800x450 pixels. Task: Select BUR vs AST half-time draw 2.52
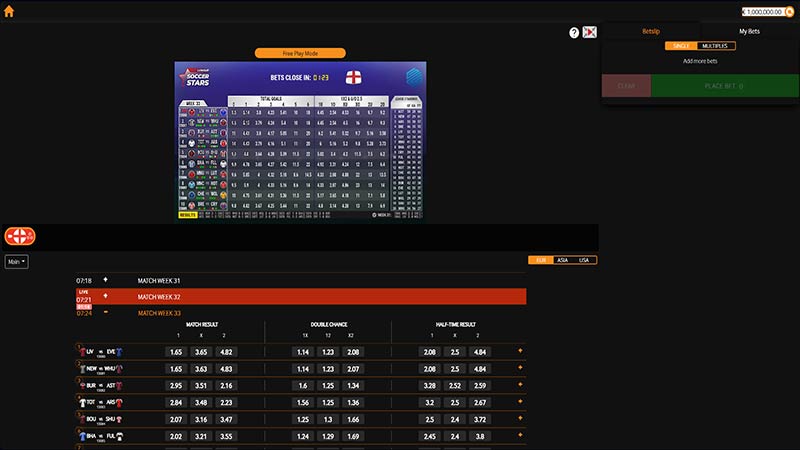455,386
